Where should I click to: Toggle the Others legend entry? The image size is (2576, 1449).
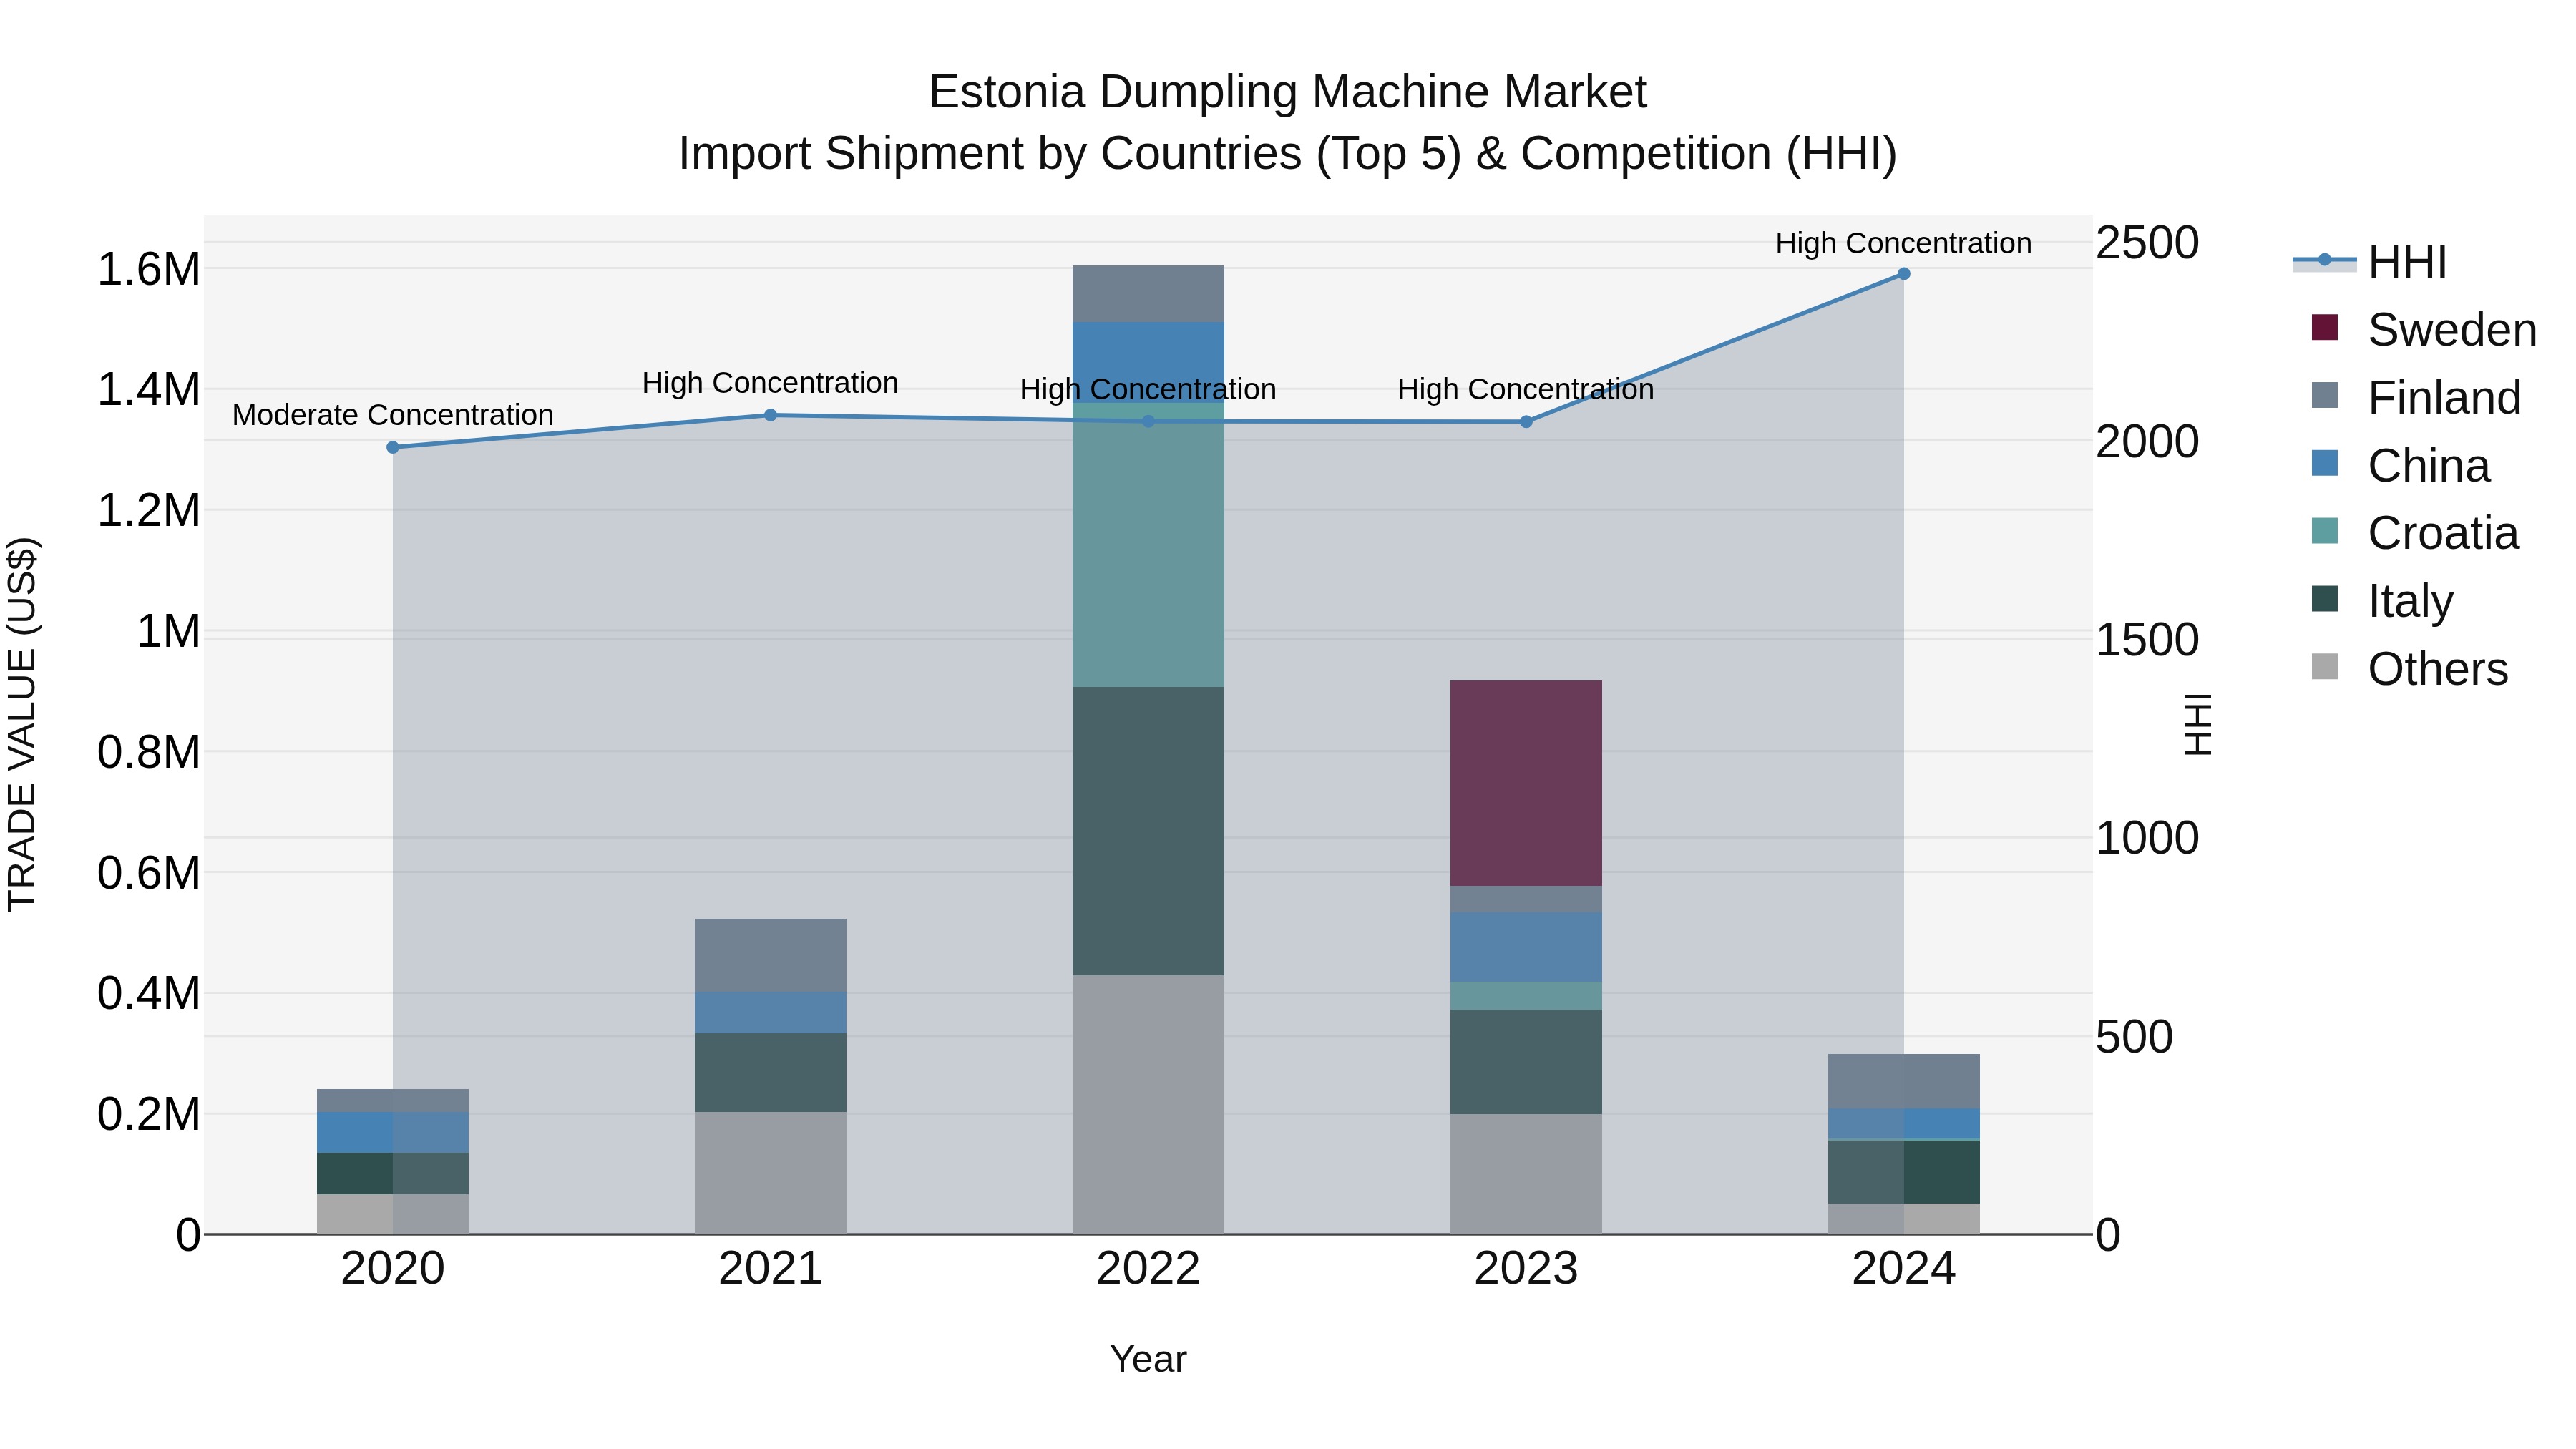(x=2410, y=668)
